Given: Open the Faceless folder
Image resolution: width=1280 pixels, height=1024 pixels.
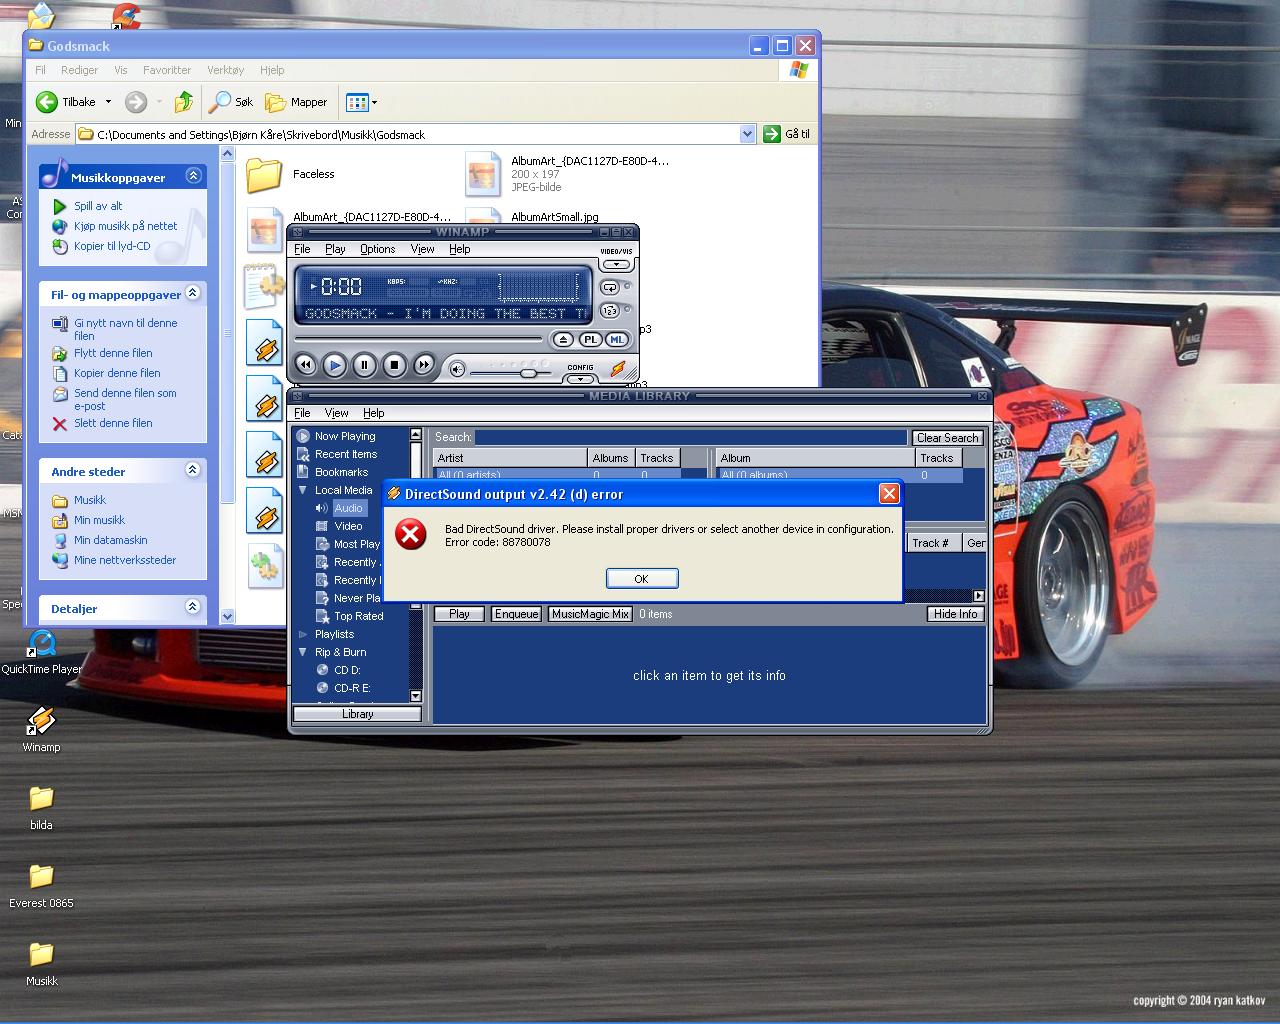Looking at the screenshot, I should [x=291, y=174].
